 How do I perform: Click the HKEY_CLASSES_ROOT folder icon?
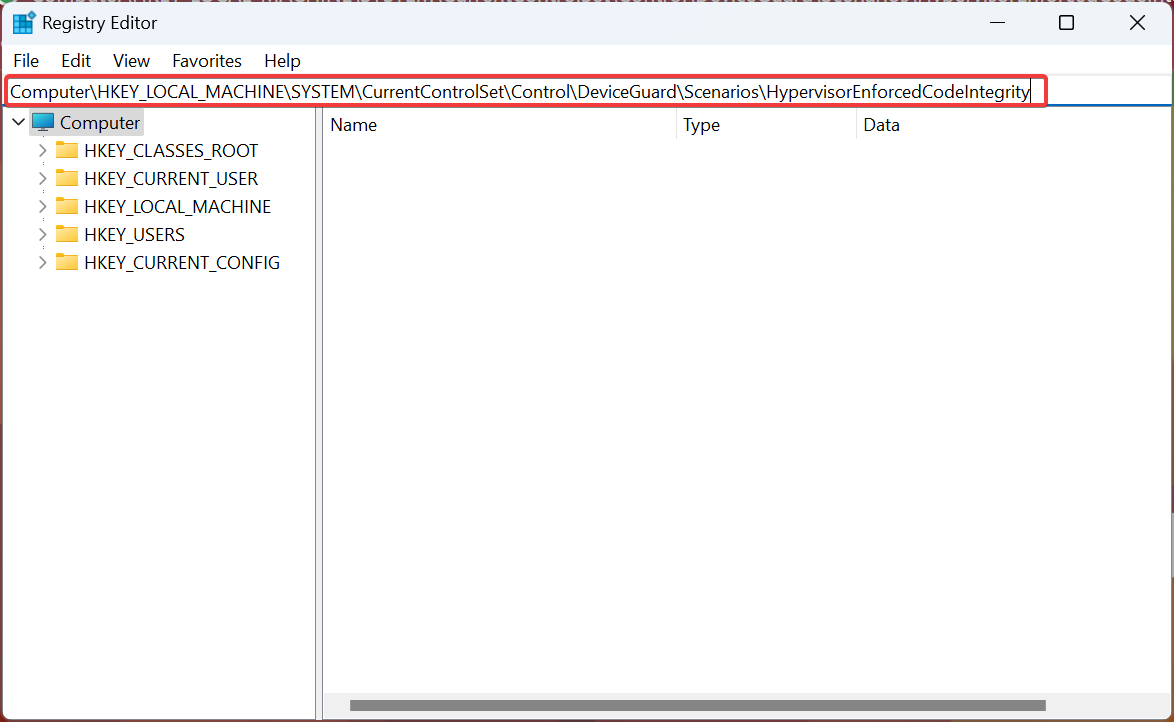point(67,150)
